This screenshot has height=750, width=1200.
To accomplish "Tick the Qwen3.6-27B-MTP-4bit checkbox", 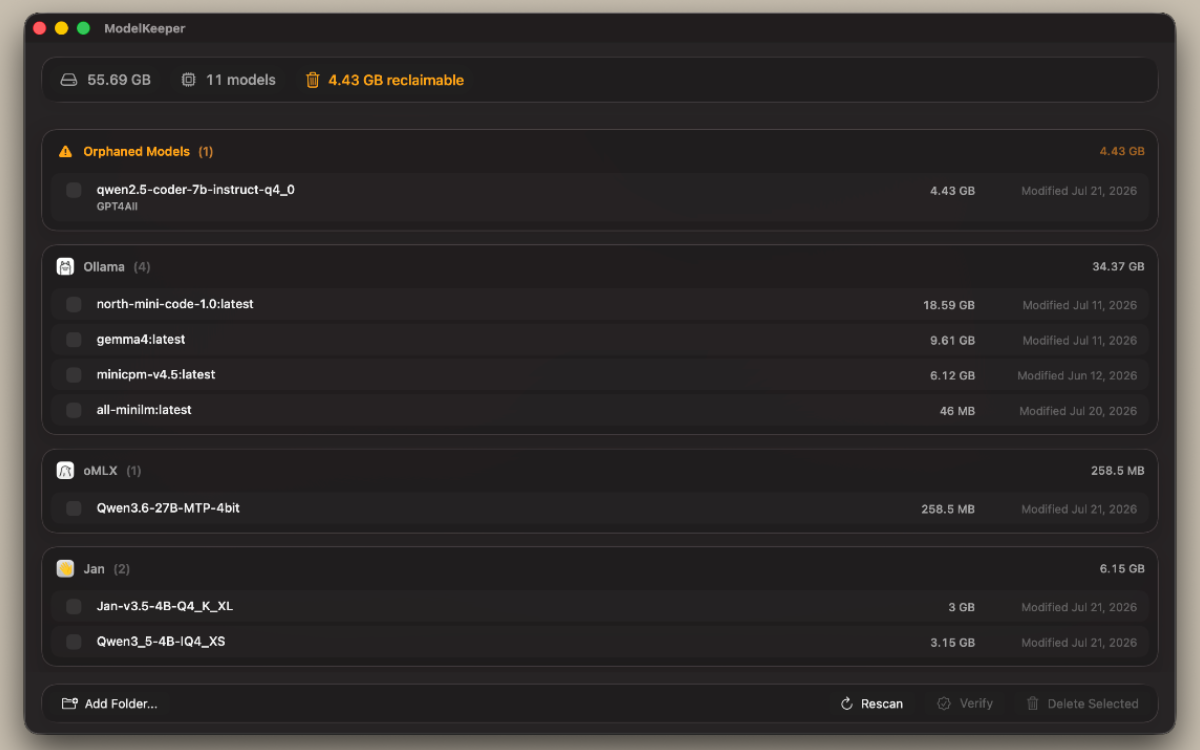I will coord(74,509).
